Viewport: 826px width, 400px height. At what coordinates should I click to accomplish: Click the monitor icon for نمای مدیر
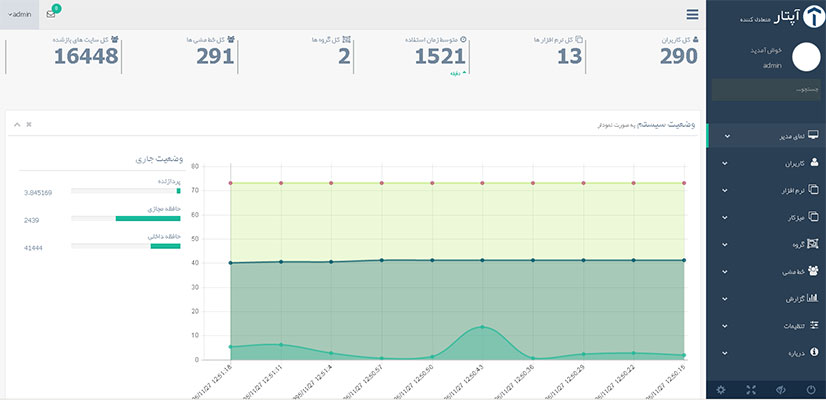tap(813, 135)
